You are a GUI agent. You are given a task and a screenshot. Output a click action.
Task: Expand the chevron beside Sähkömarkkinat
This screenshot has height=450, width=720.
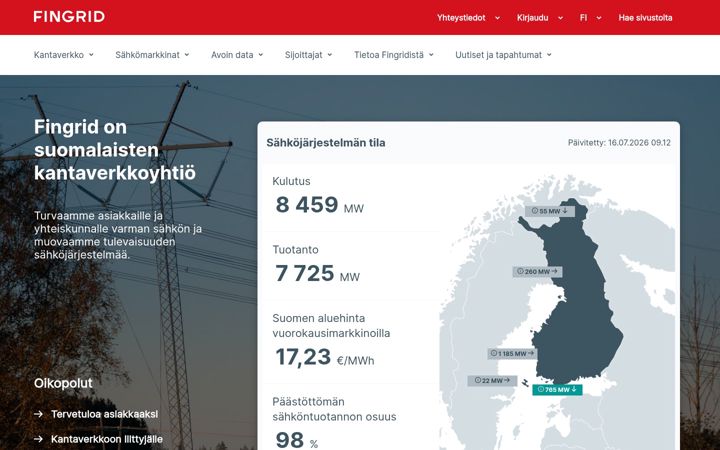point(186,55)
